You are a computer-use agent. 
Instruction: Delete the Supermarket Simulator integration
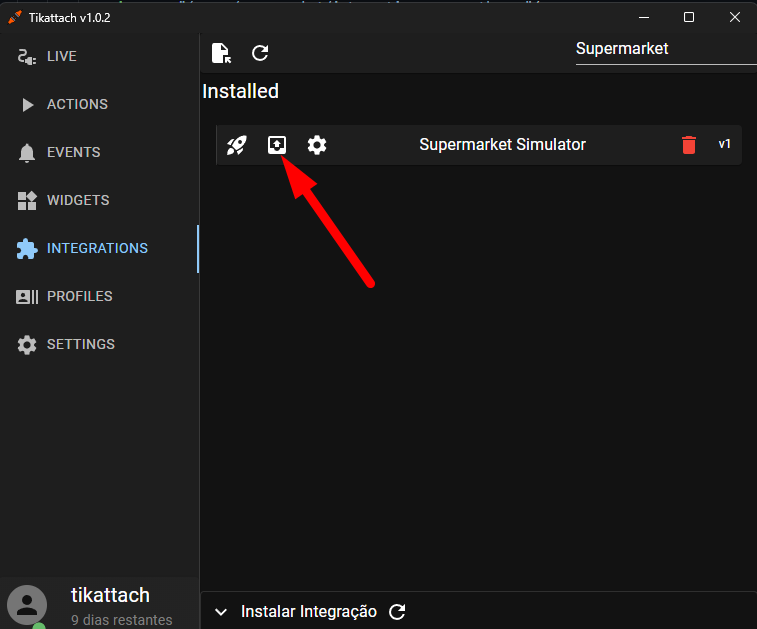[x=689, y=145]
